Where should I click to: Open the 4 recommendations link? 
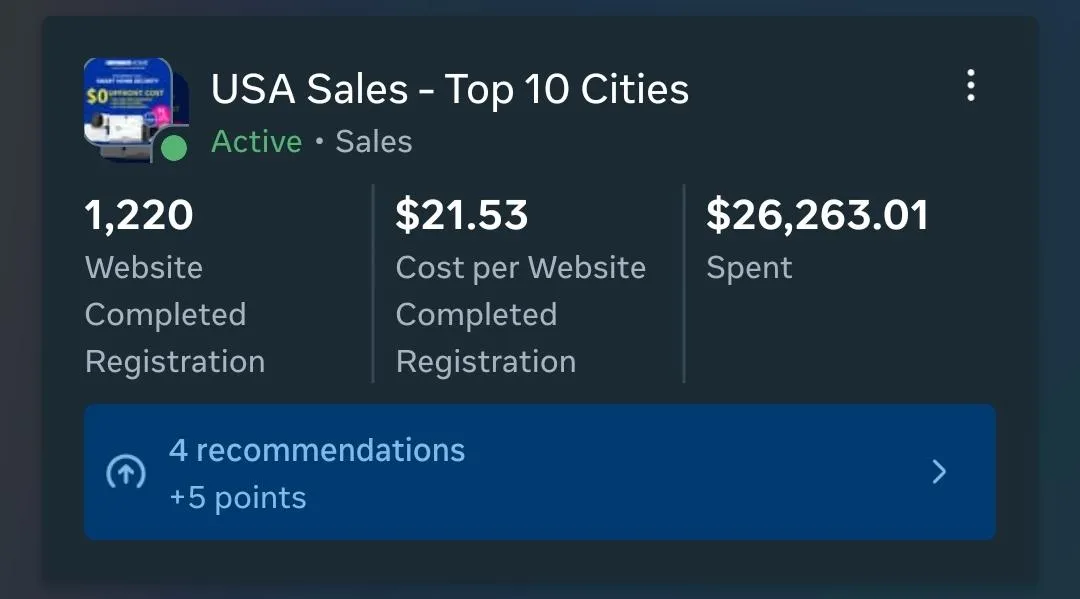[x=316, y=450]
